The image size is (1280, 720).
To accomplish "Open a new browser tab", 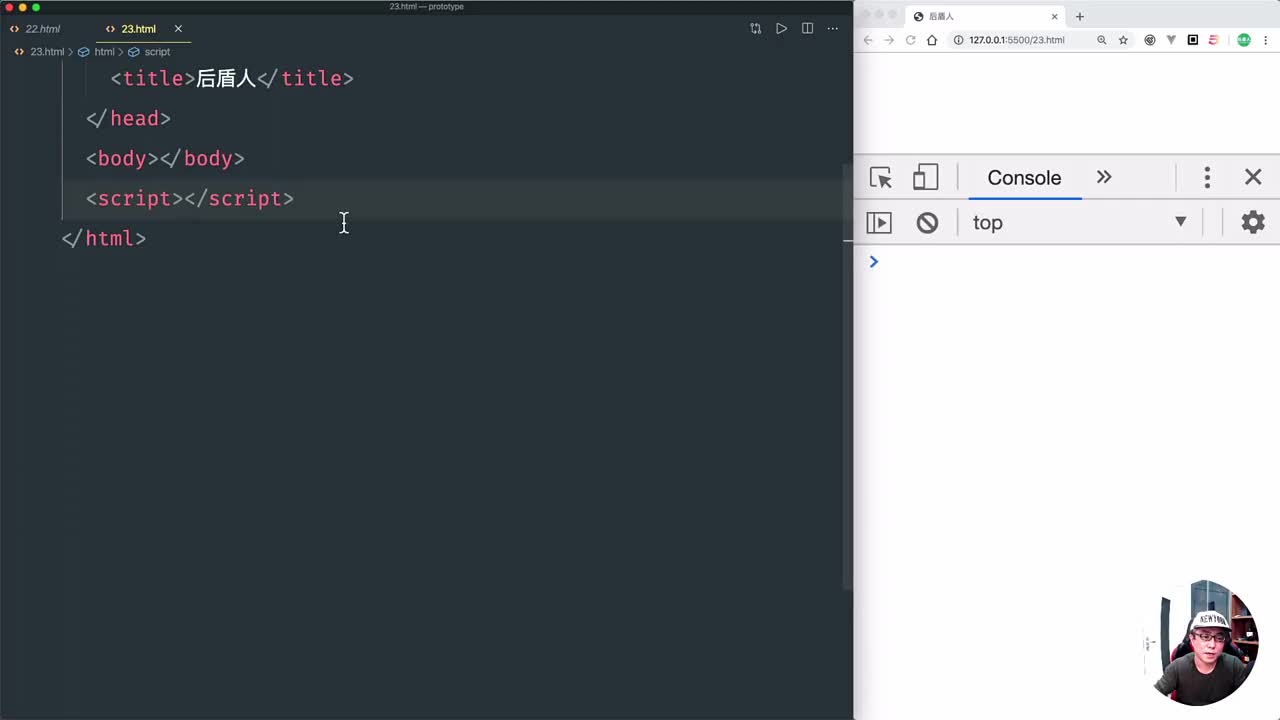I will 1079,17.
